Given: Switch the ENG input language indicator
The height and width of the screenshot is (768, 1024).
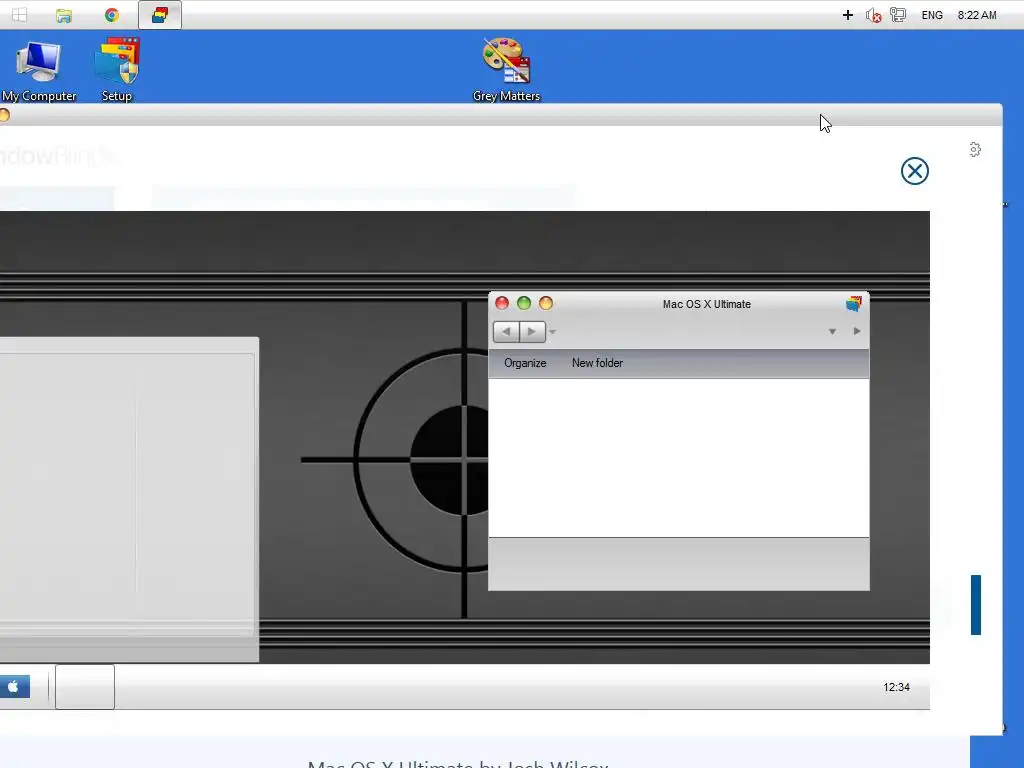Looking at the screenshot, I should [932, 15].
